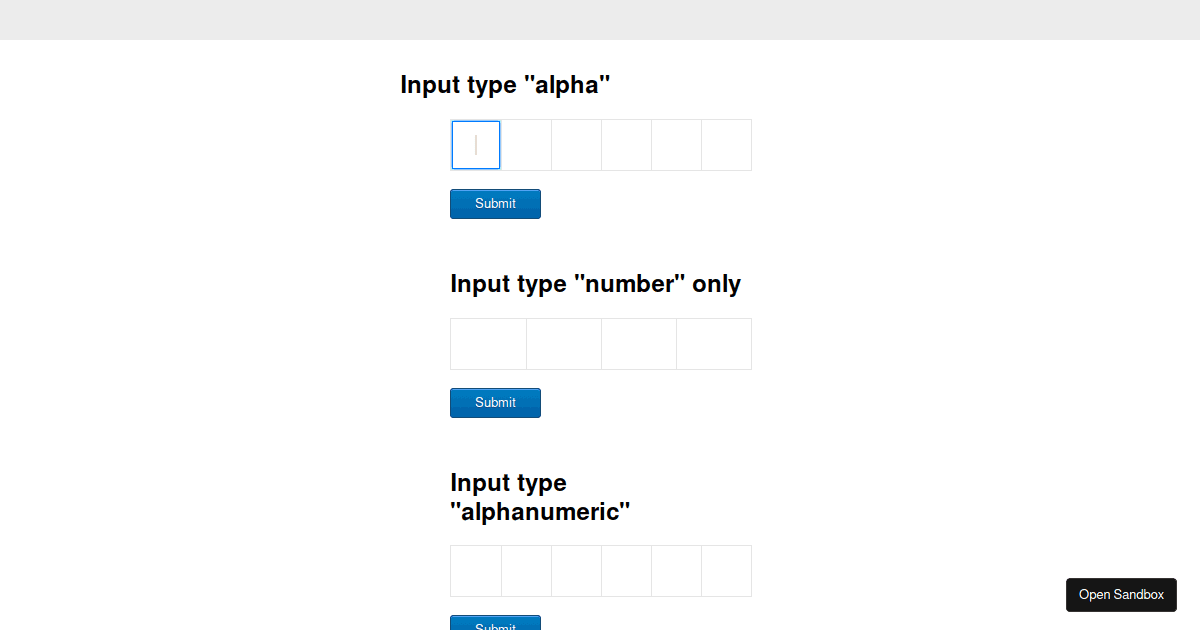Focus the last alpha input box
Viewport: 1200px width, 630px height.
tap(726, 145)
